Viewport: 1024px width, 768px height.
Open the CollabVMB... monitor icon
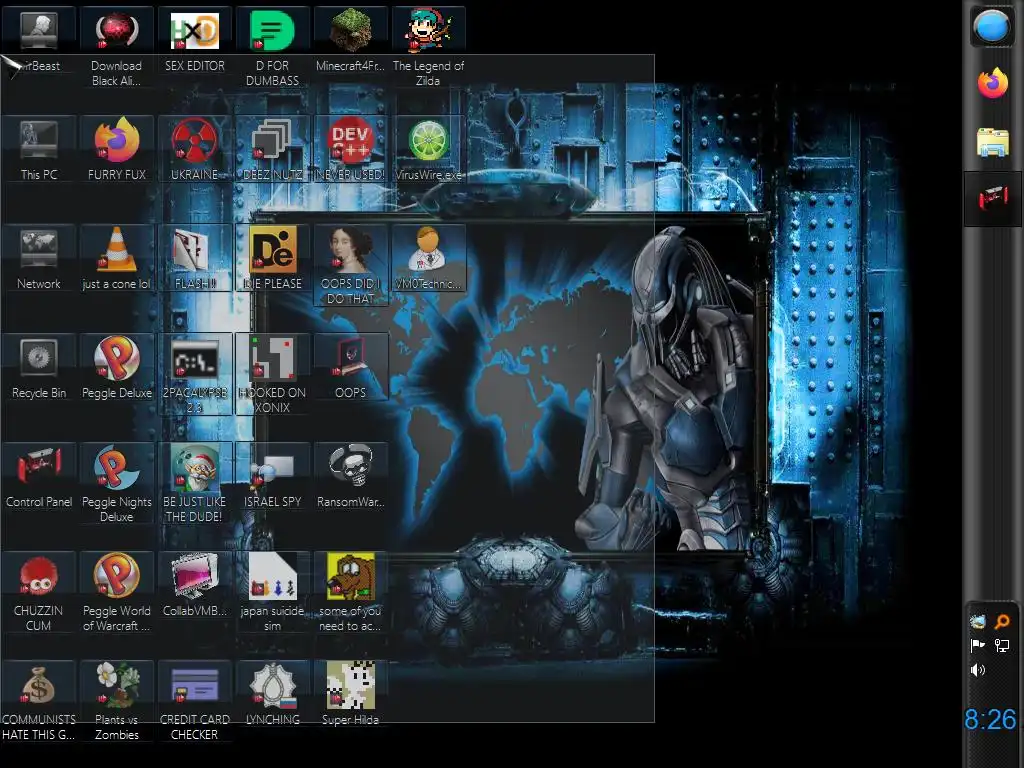pyautogui.click(x=195, y=576)
